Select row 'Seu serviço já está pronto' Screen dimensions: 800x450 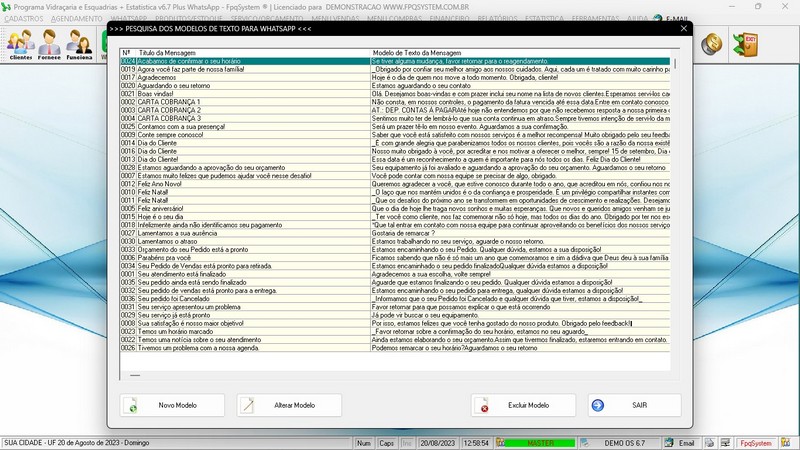point(395,315)
